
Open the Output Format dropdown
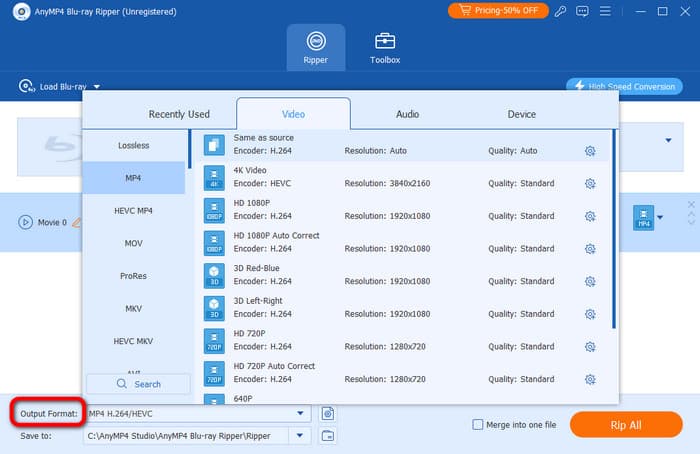point(300,413)
